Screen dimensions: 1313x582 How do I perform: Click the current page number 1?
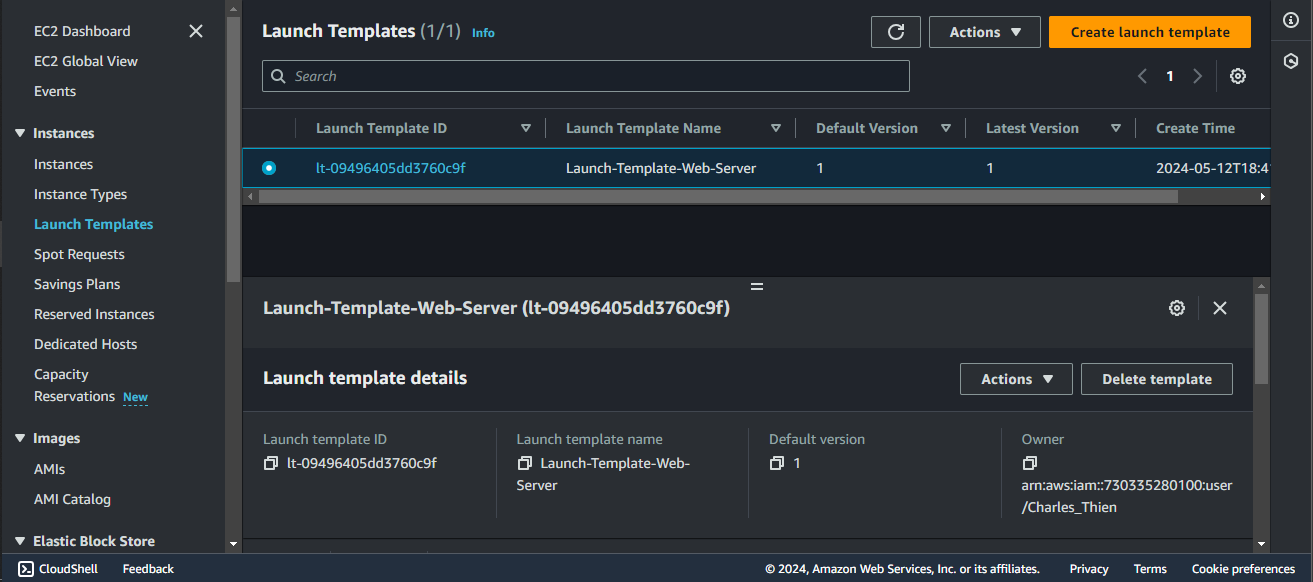click(x=1170, y=76)
